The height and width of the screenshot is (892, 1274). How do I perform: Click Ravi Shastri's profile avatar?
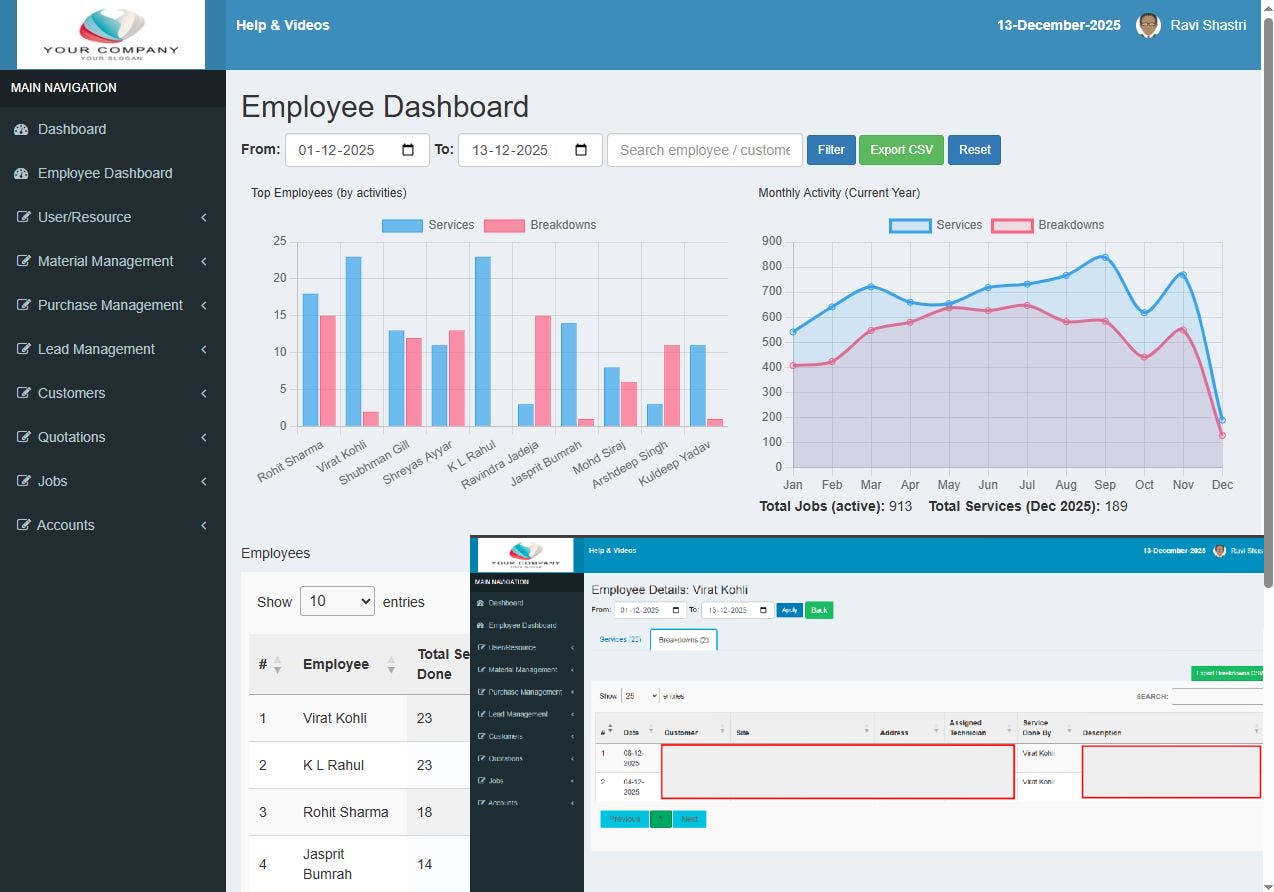[x=1148, y=25]
